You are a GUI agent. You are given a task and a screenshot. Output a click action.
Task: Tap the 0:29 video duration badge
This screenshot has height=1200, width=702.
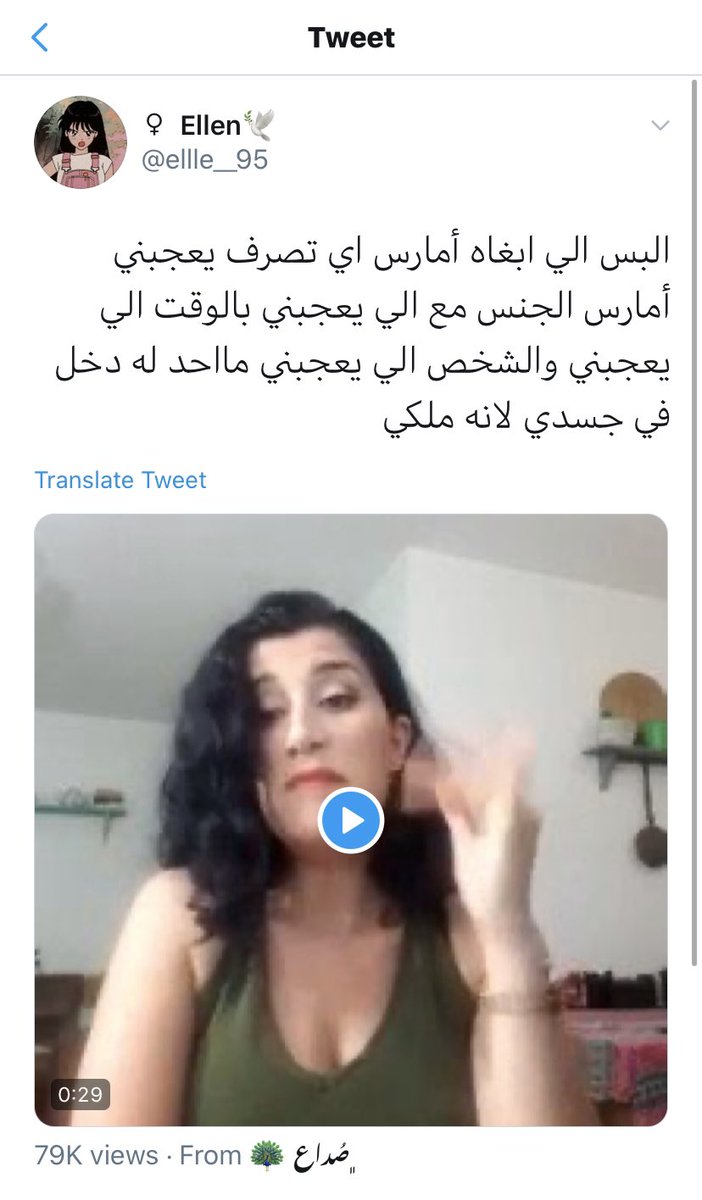point(80,1094)
